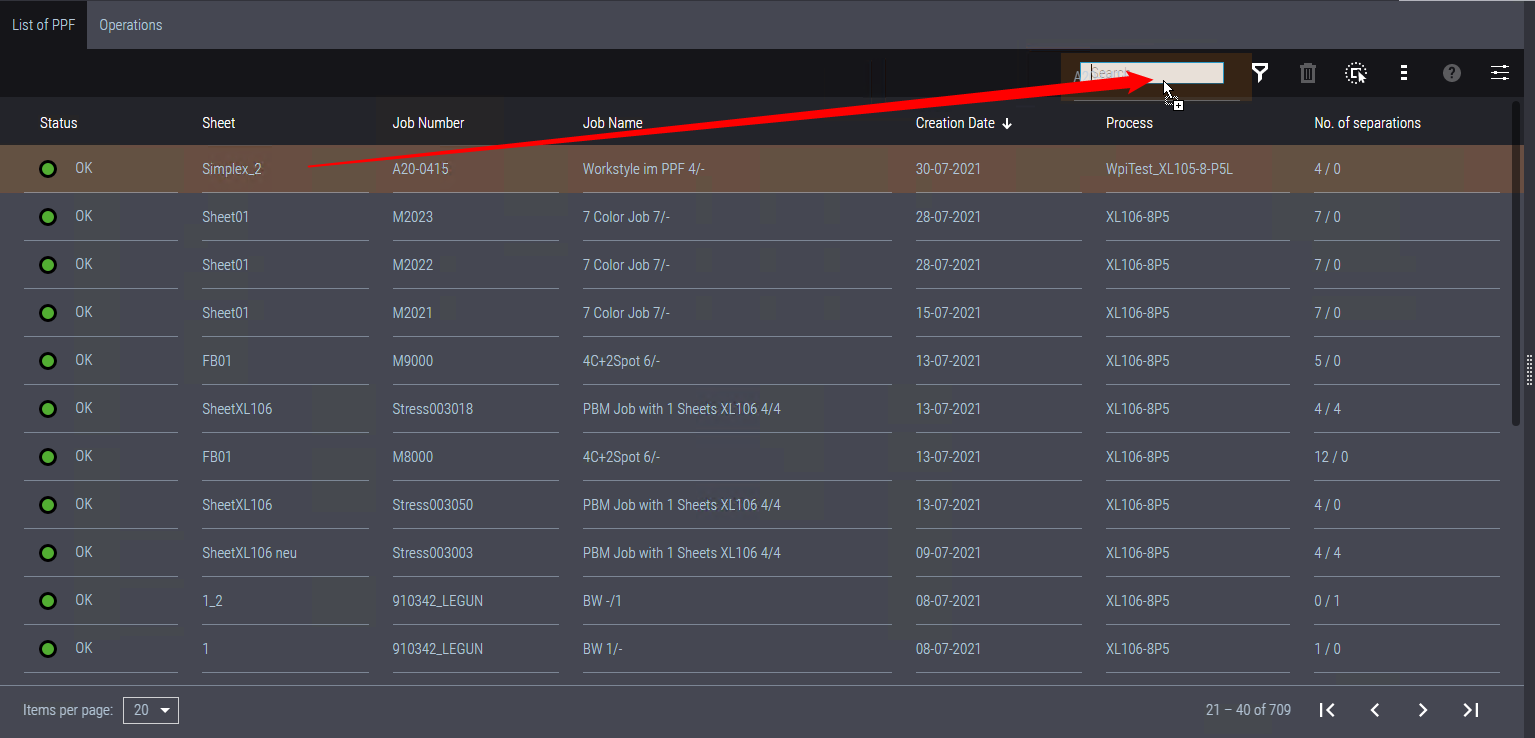Jump to the last page
Viewport: 1535px width, 738px height.
pos(1471,710)
